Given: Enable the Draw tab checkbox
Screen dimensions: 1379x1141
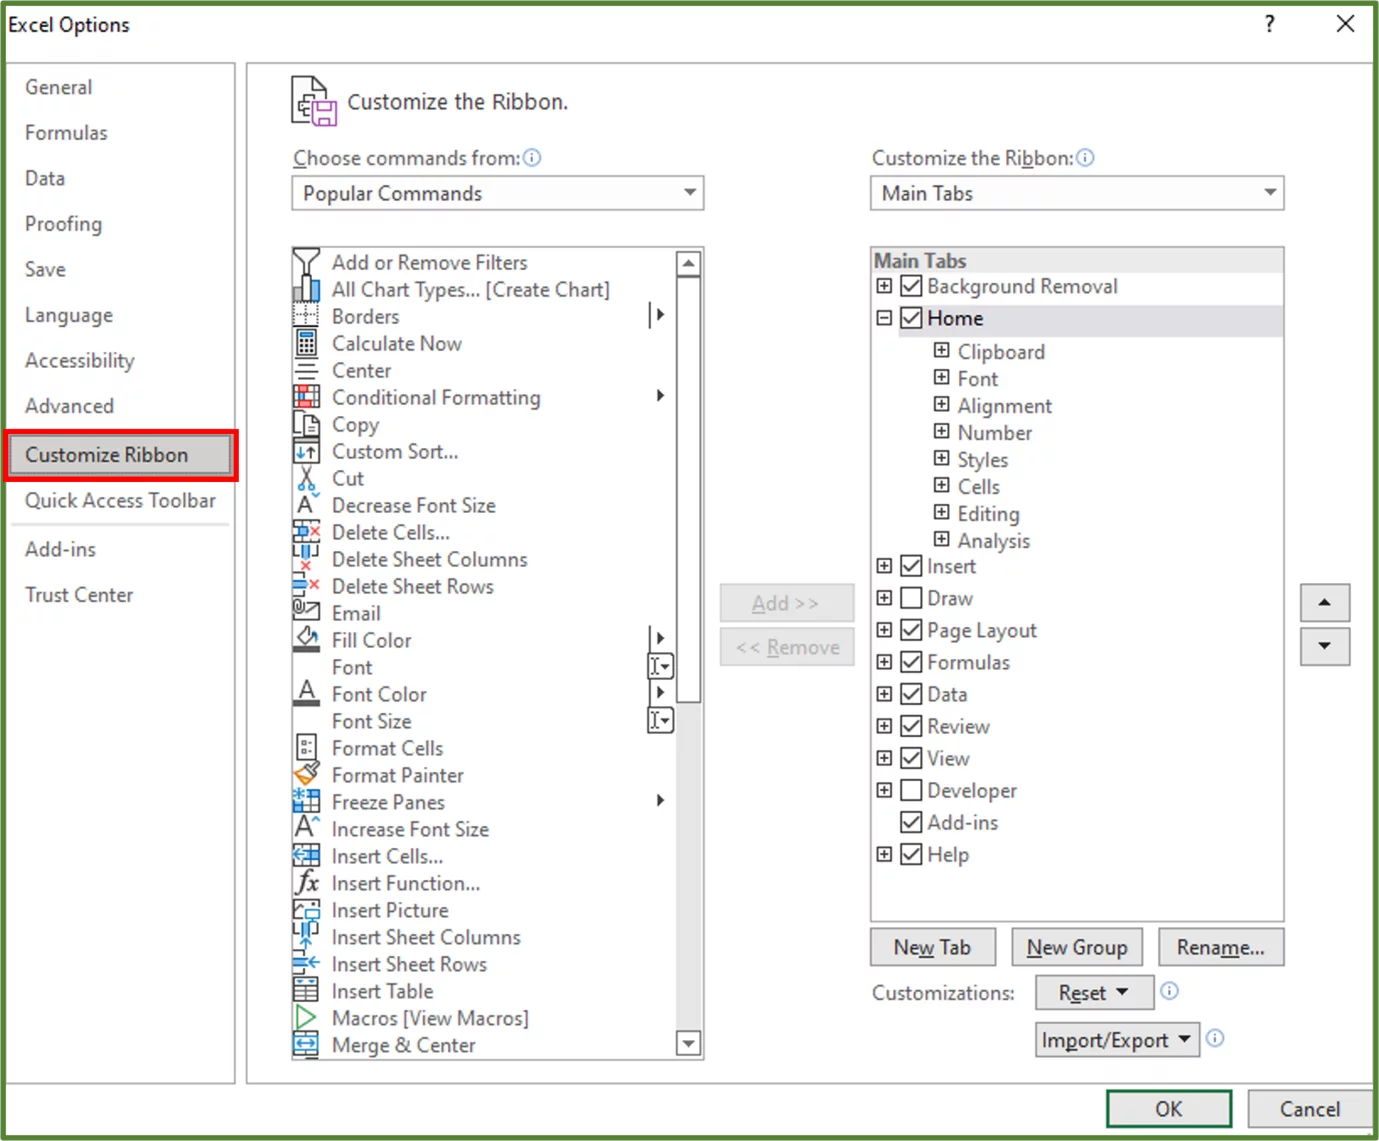Looking at the screenshot, I should (910, 597).
